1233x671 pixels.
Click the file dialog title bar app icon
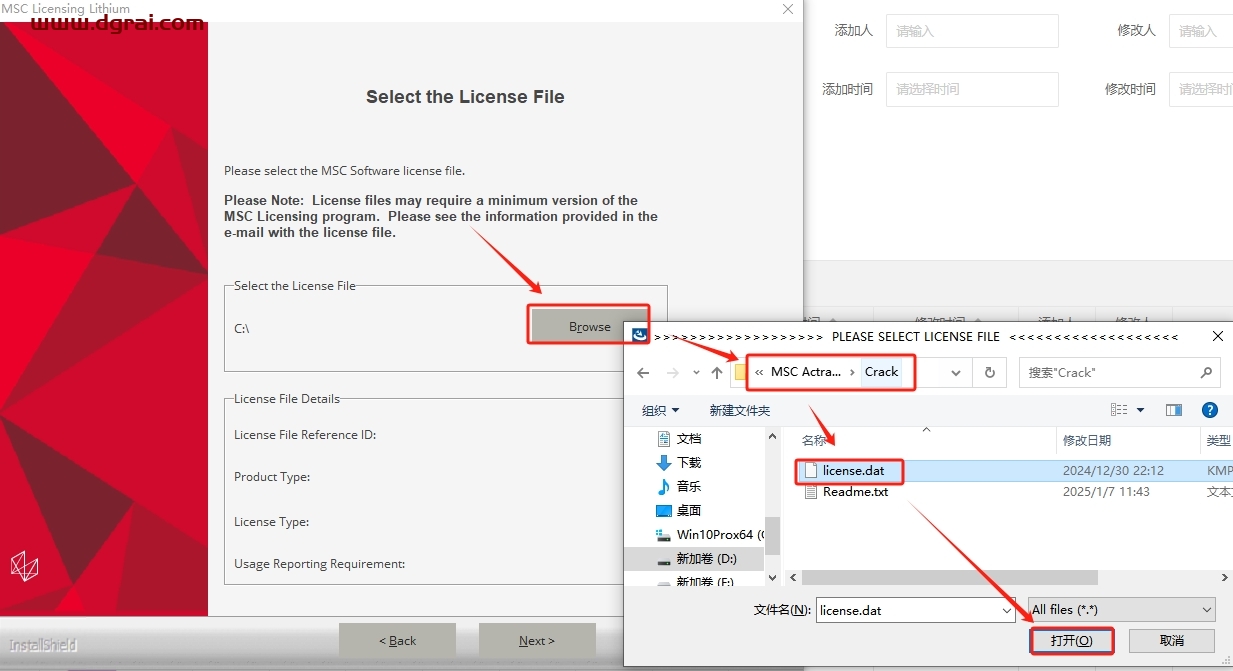click(640, 336)
